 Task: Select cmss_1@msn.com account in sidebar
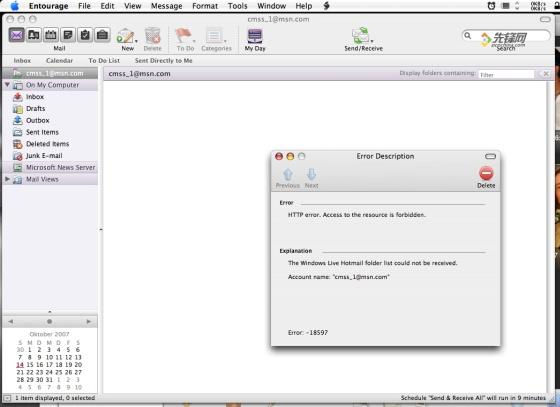click(50, 73)
